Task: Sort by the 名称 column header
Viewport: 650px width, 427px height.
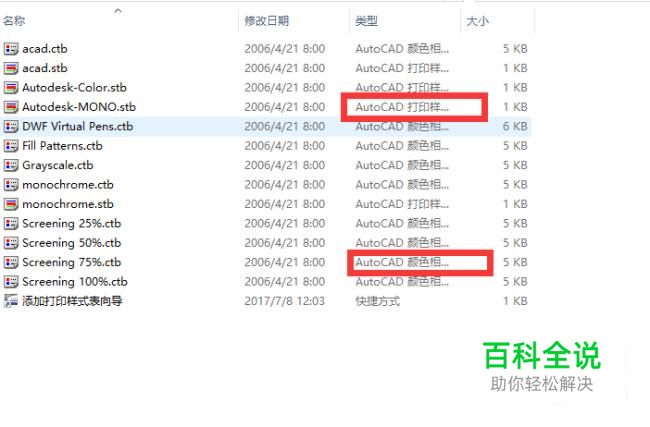Action: [14, 21]
